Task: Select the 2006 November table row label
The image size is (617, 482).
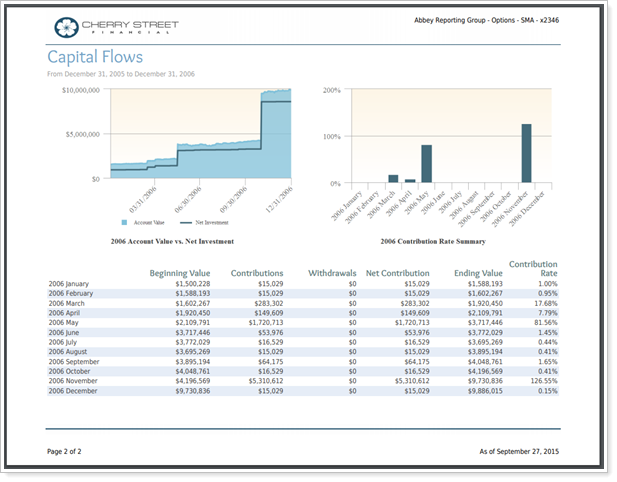Action: pos(73,381)
